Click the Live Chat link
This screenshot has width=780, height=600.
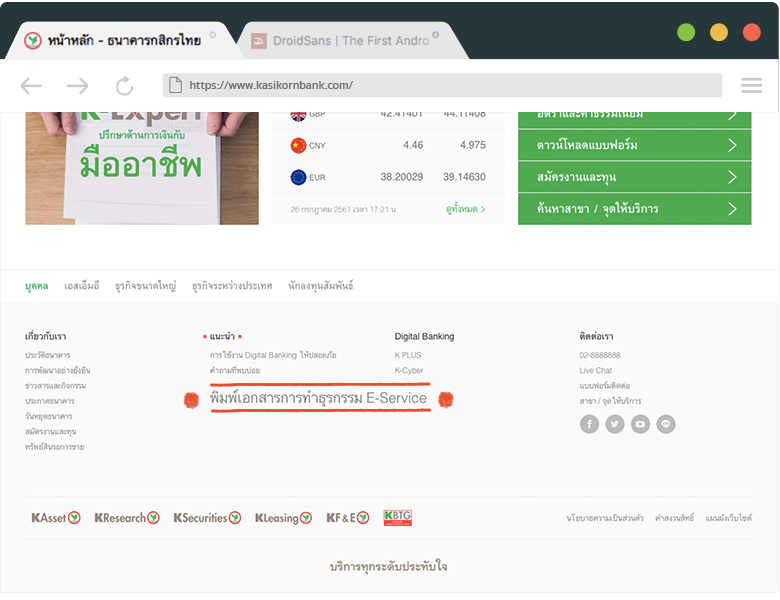595,370
